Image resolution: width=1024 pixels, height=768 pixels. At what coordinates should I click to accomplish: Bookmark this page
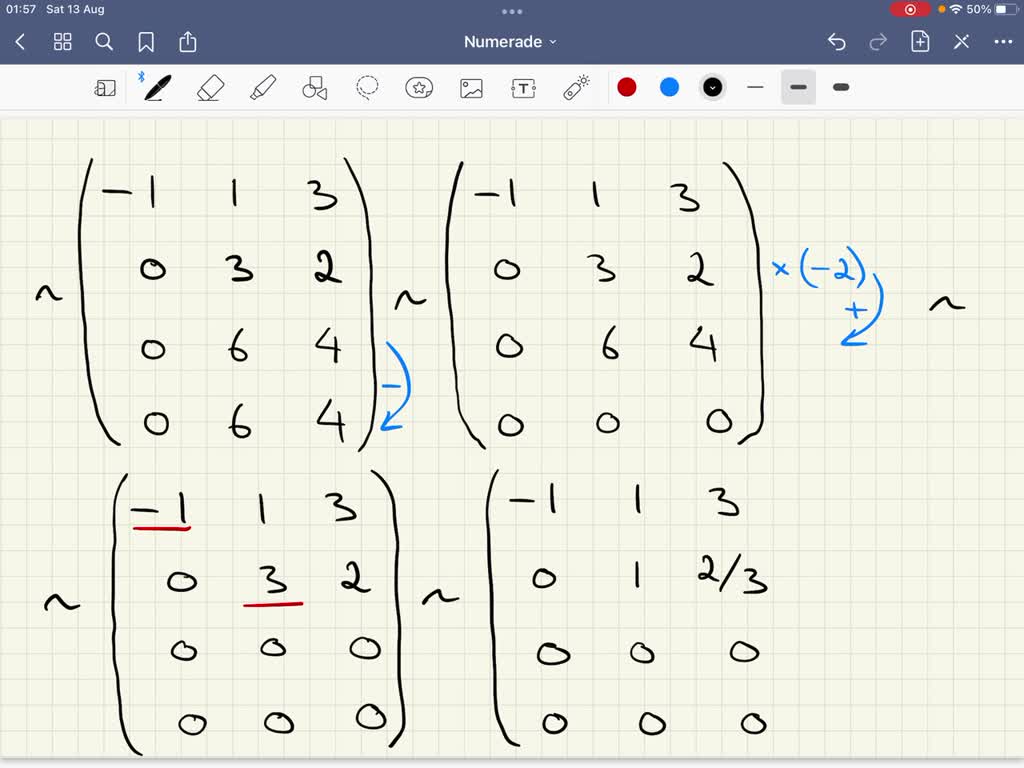[x=146, y=42]
